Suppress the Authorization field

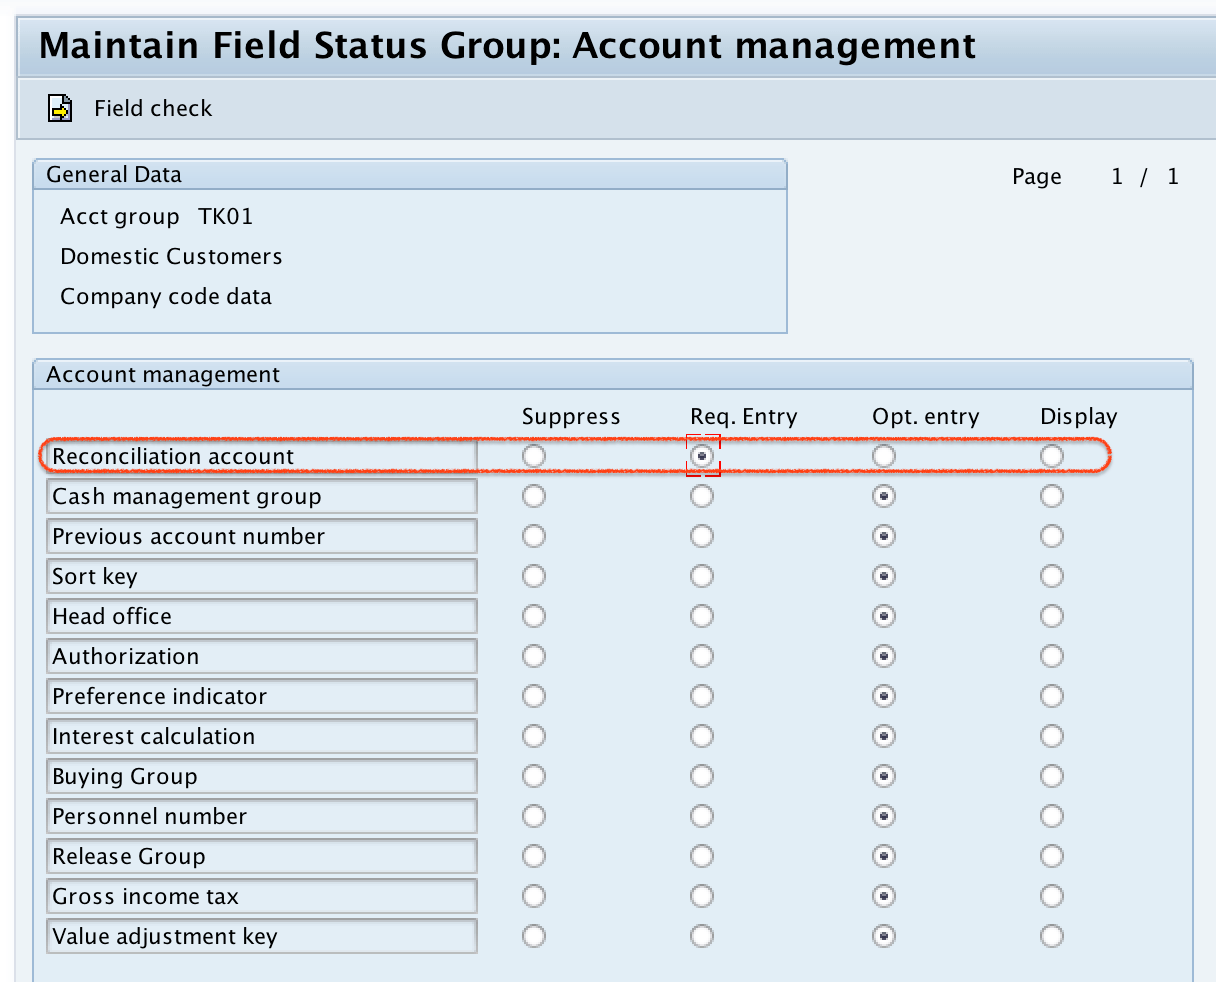pyautogui.click(x=533, y=655)
